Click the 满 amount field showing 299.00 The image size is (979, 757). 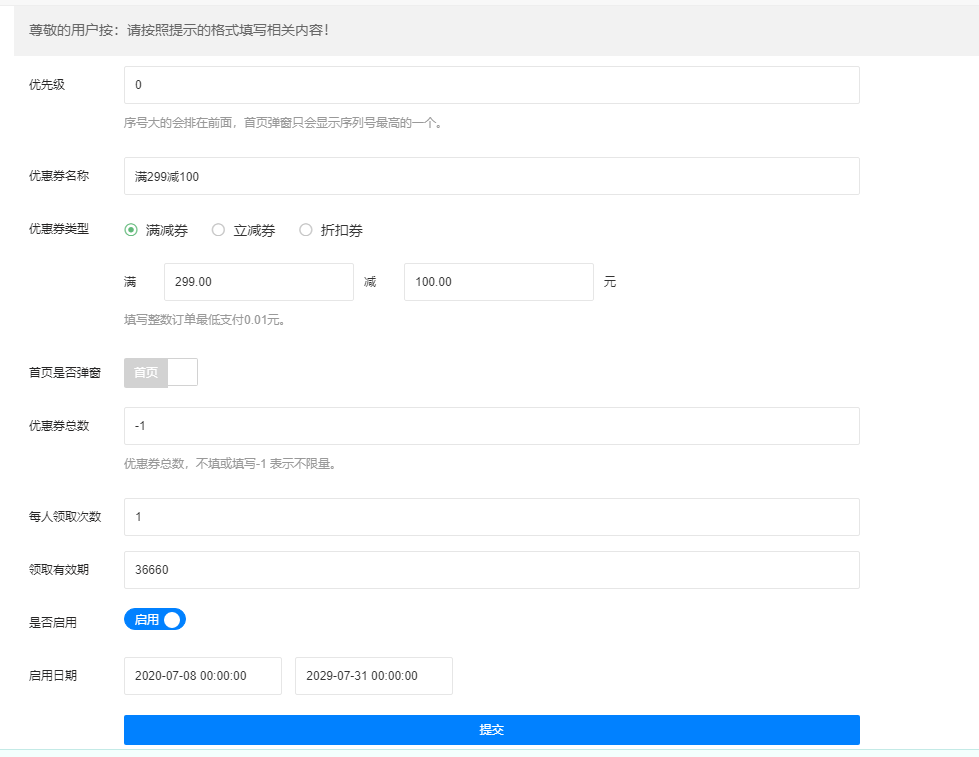[258, 282]
